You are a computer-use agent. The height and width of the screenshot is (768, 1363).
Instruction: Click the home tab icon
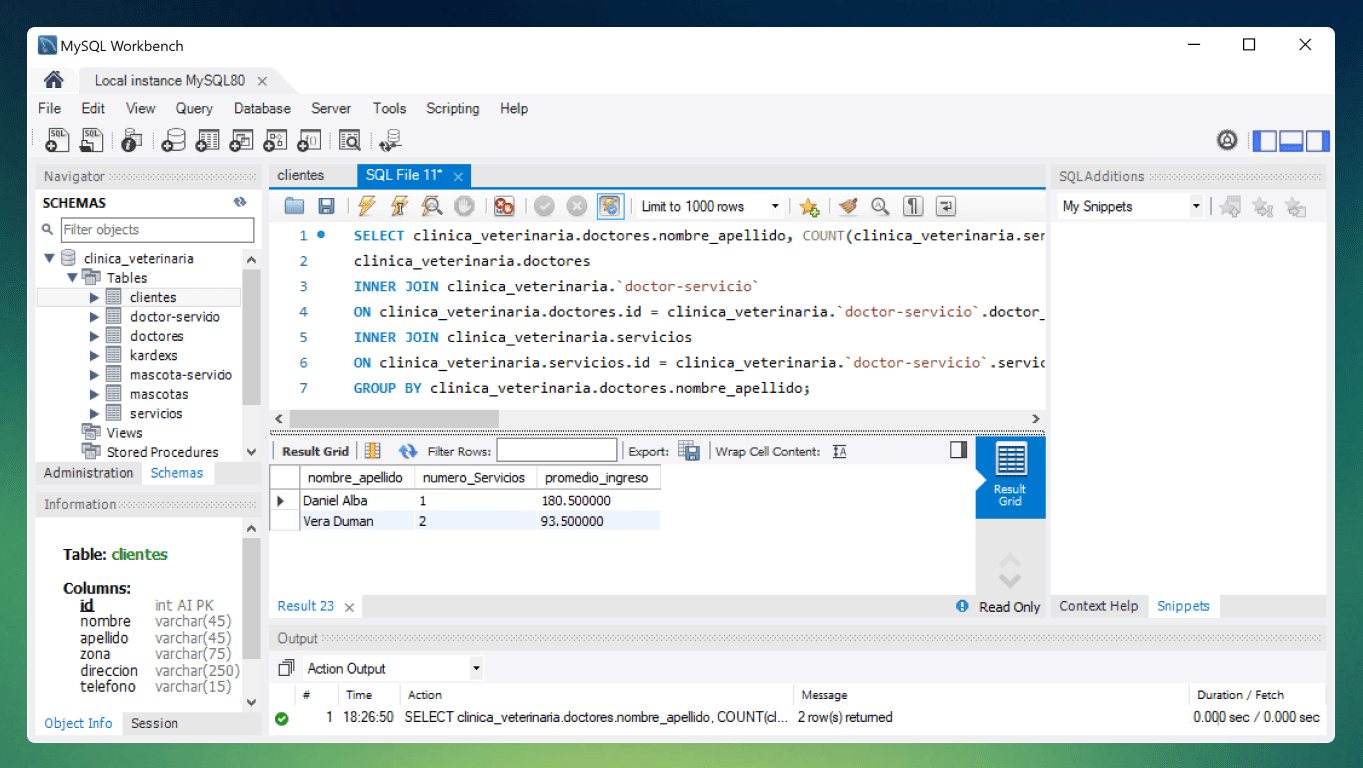pyautogui.click(x=54, y=80)
